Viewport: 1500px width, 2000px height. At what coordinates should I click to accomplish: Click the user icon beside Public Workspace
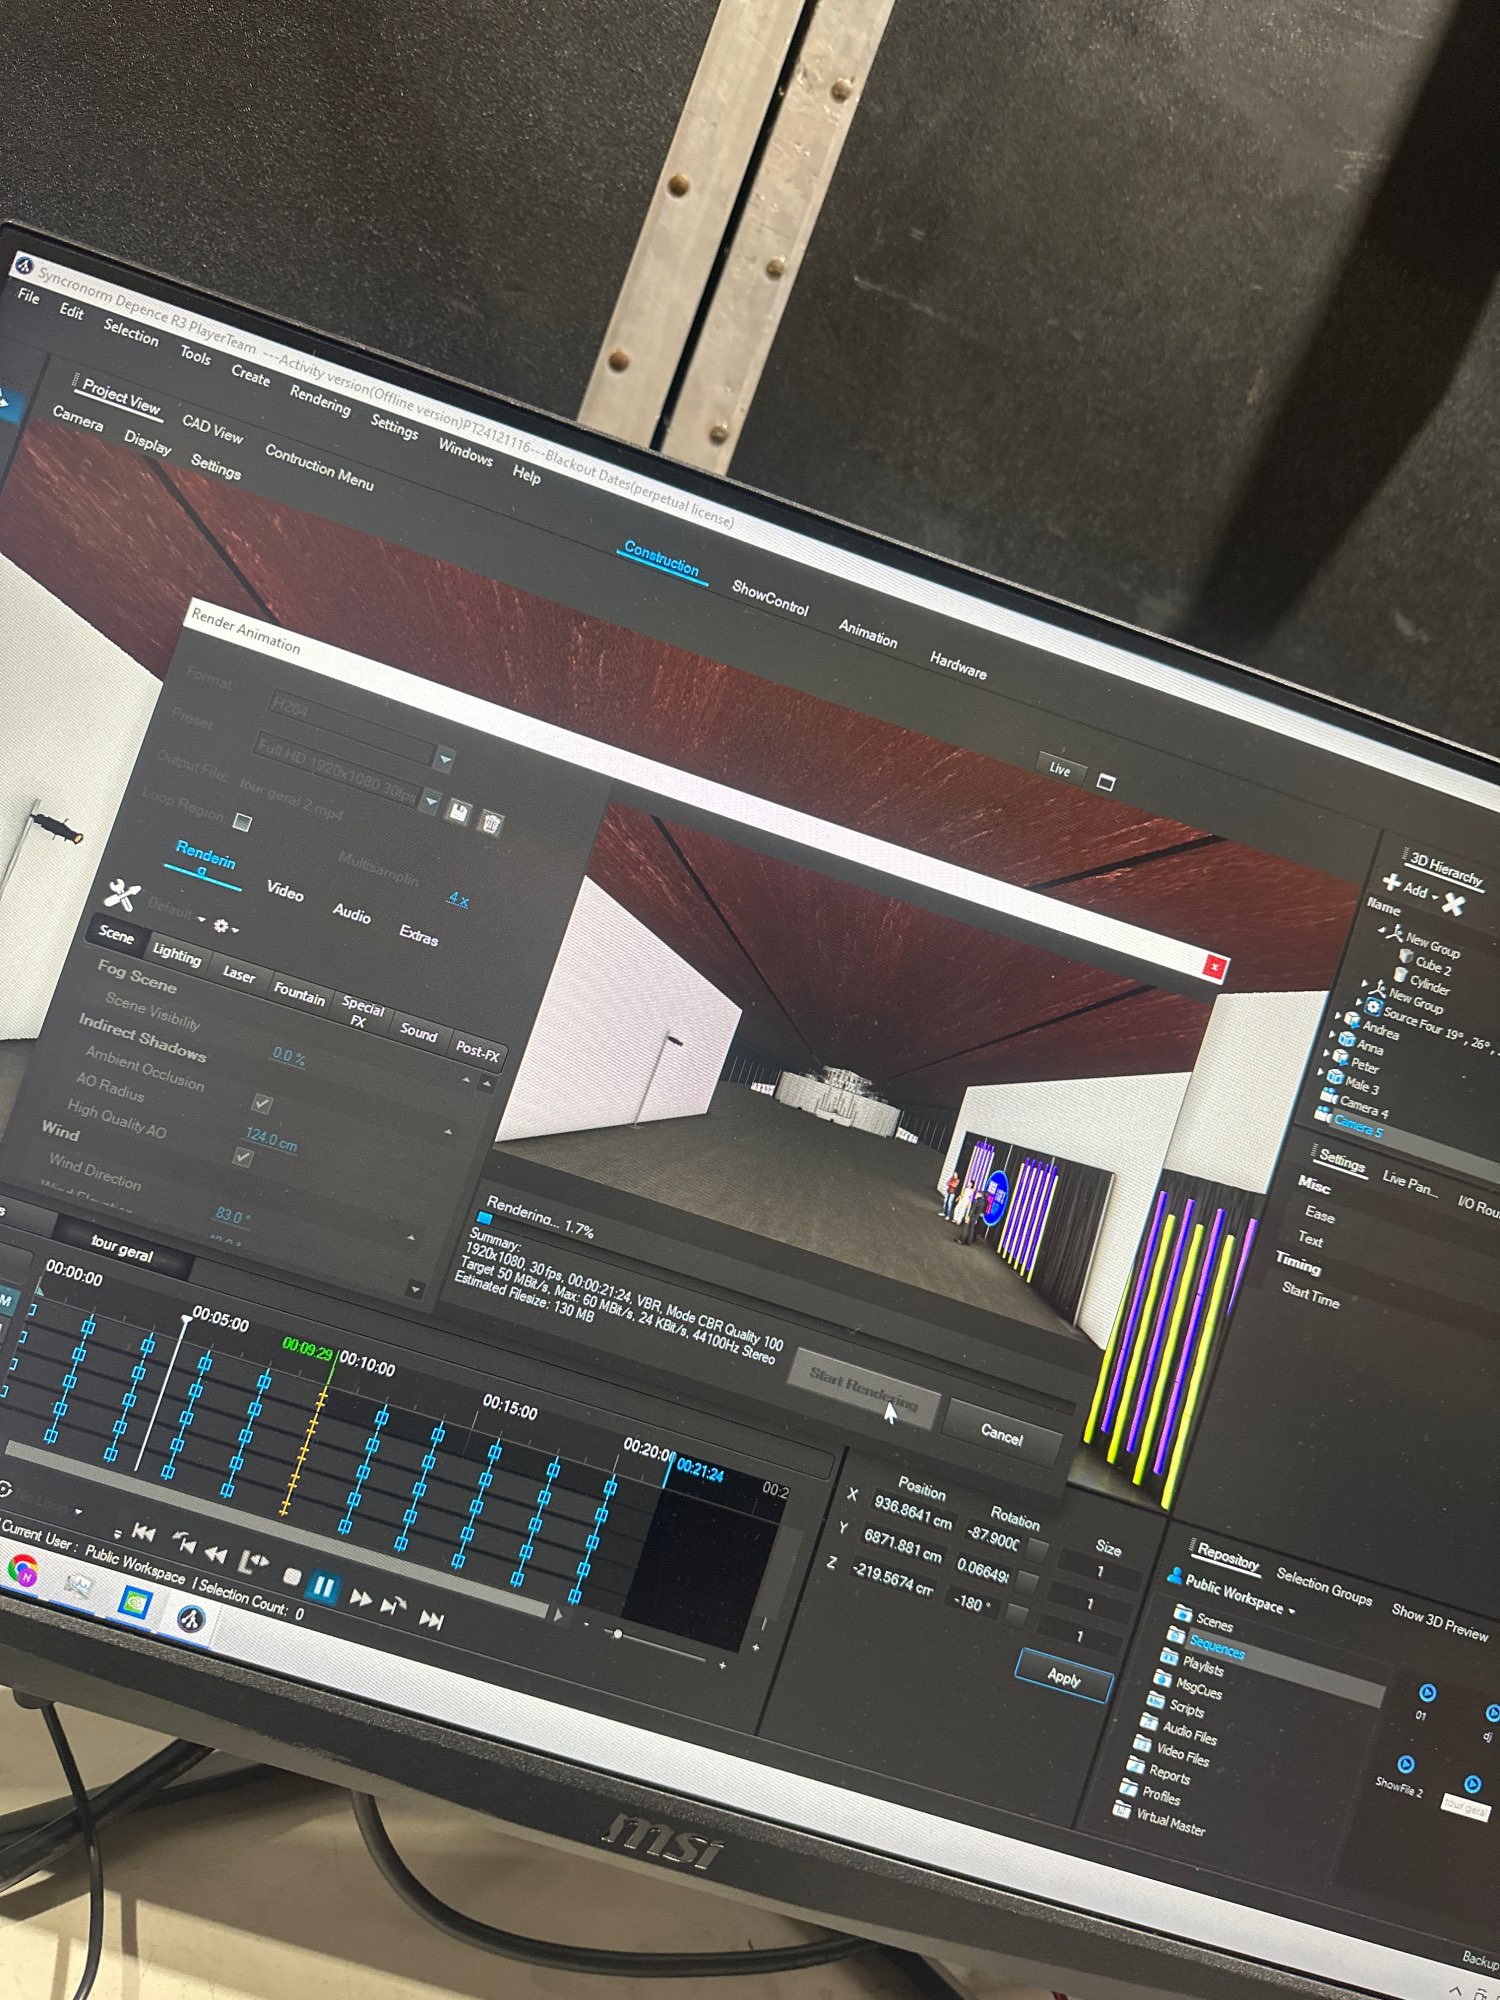[x=1174, y=1576]
